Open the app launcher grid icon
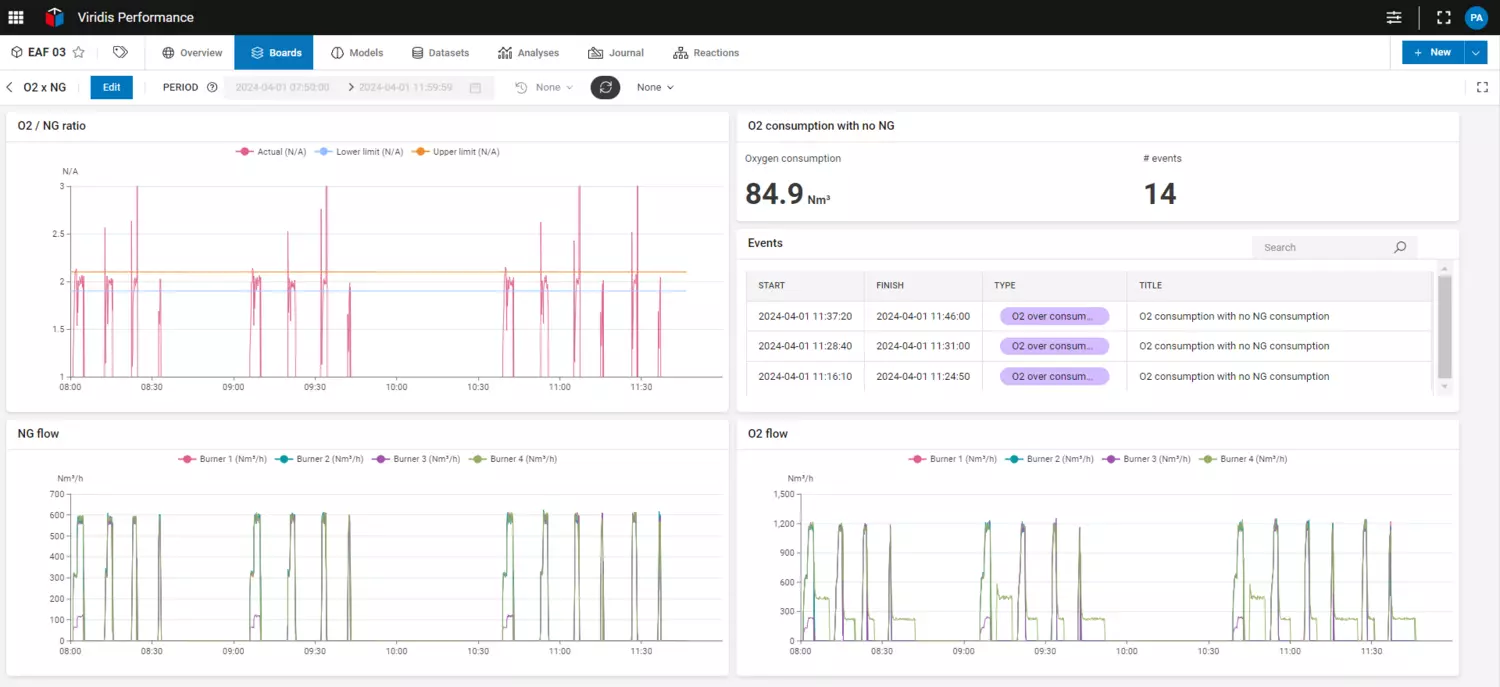This screenshot has height=687, width=1500. (x=16, y=17)
